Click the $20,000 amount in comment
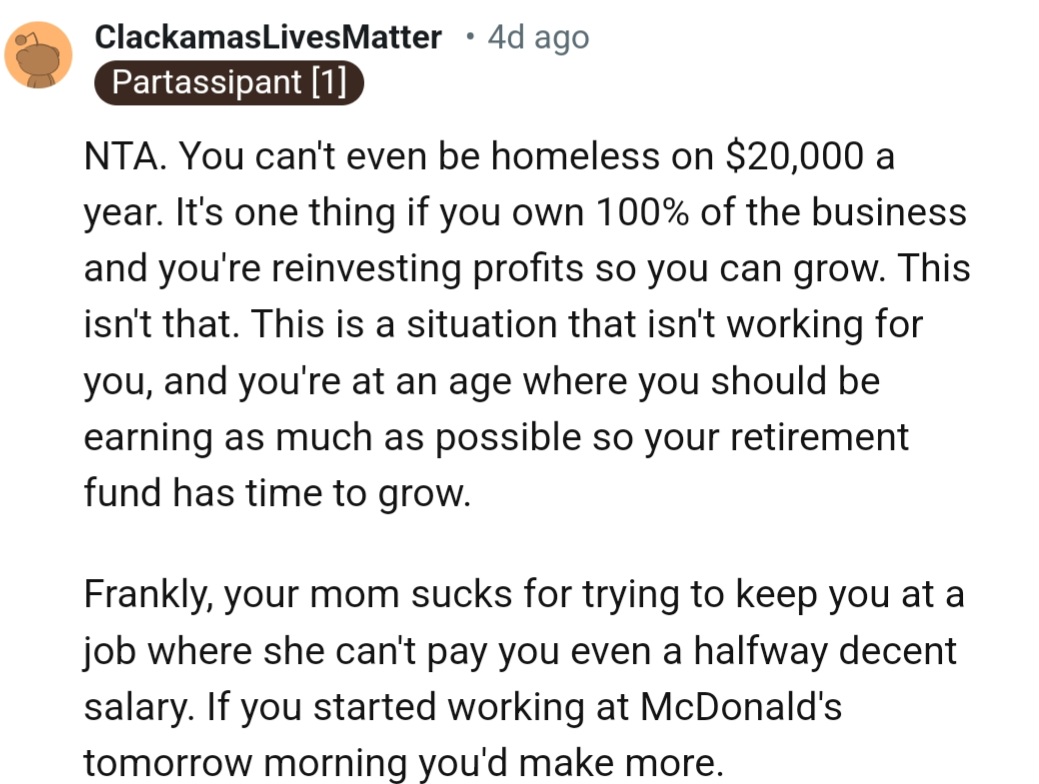This screenshot has width=1039, height=784. (x=794, y=156)
